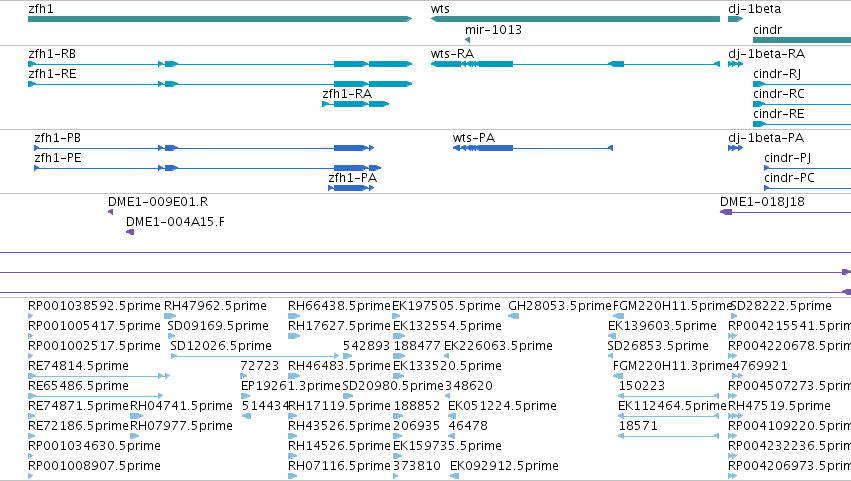Select the EP19261.3prime label
Screen dimensions: 851x481
point(290,386)
